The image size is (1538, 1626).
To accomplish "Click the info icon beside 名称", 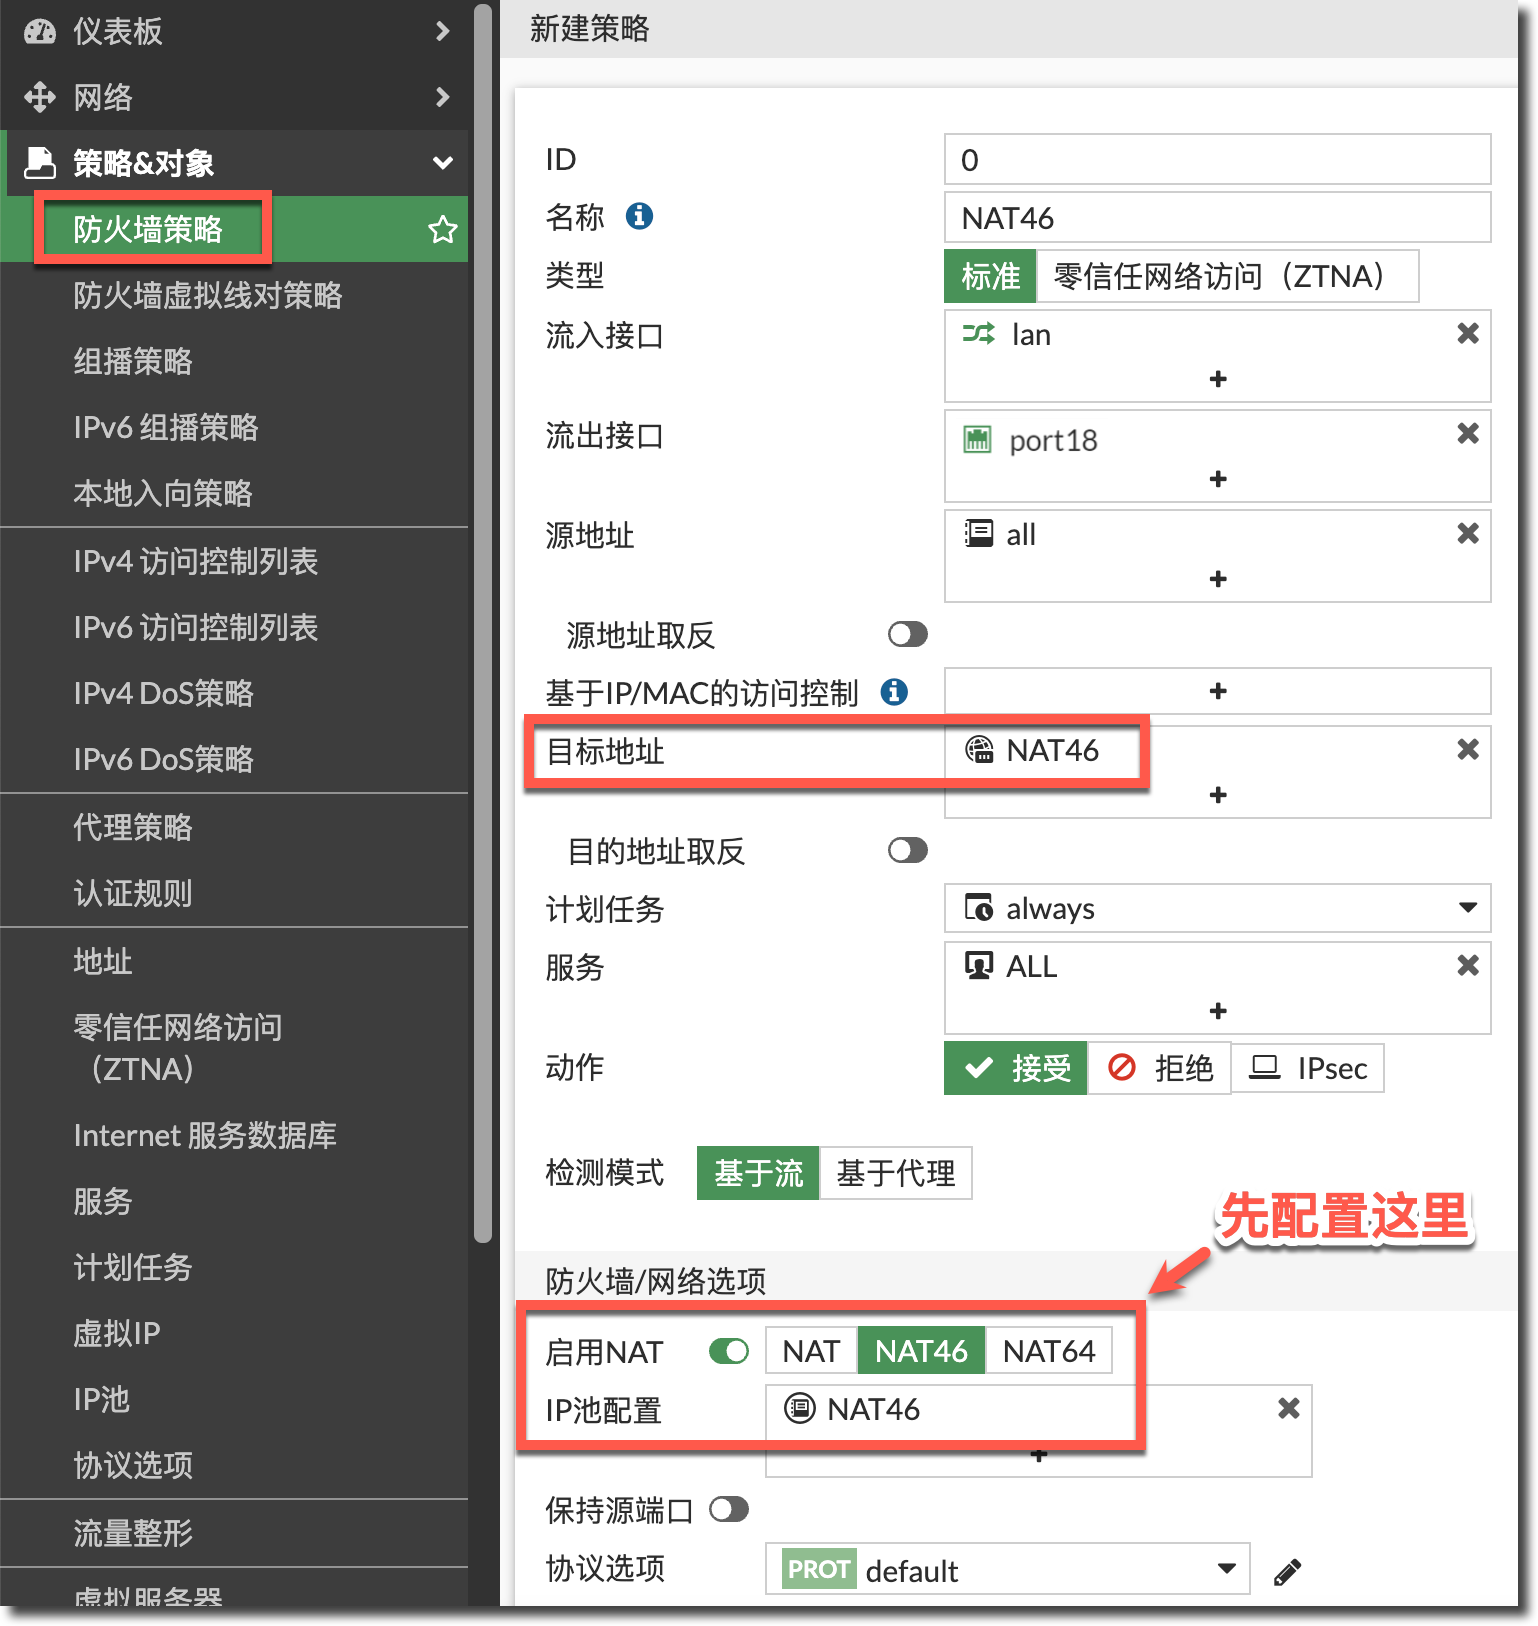I will [639, 216].
